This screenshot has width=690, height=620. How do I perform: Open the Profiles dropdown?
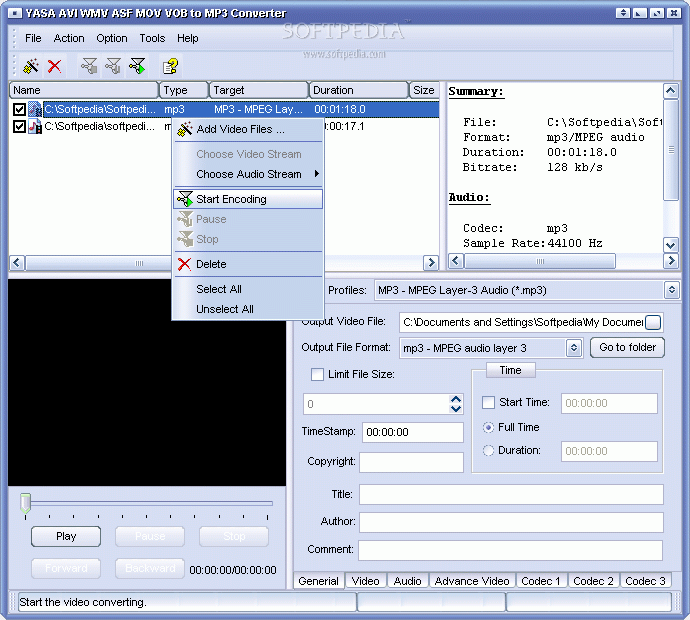pos(672,290)
